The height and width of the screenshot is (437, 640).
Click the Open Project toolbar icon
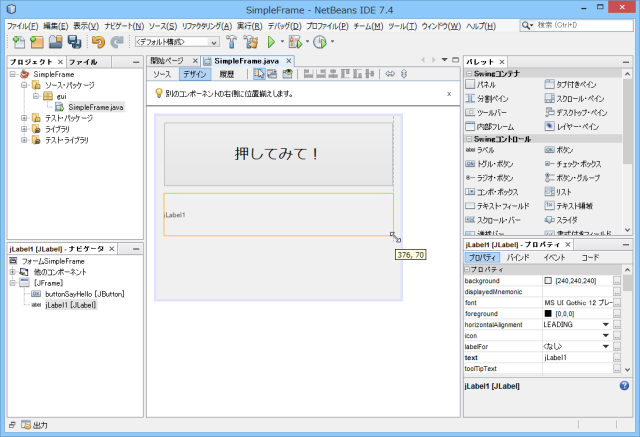tap(56, 42)
